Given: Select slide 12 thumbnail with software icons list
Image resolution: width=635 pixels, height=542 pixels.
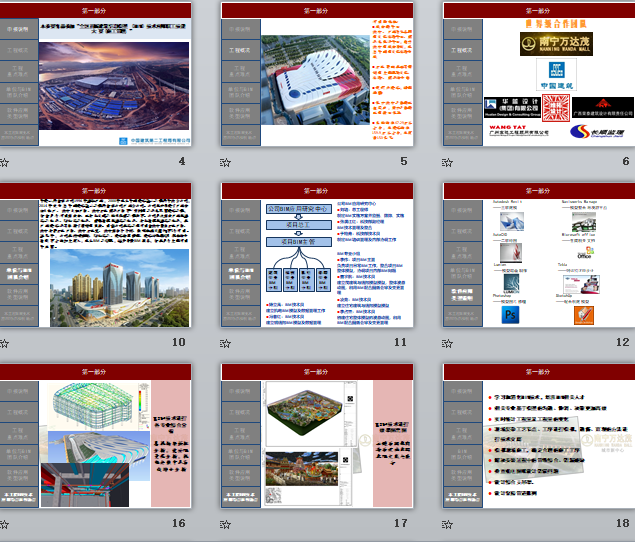Looking at the screenshot, I should (539, 255).
